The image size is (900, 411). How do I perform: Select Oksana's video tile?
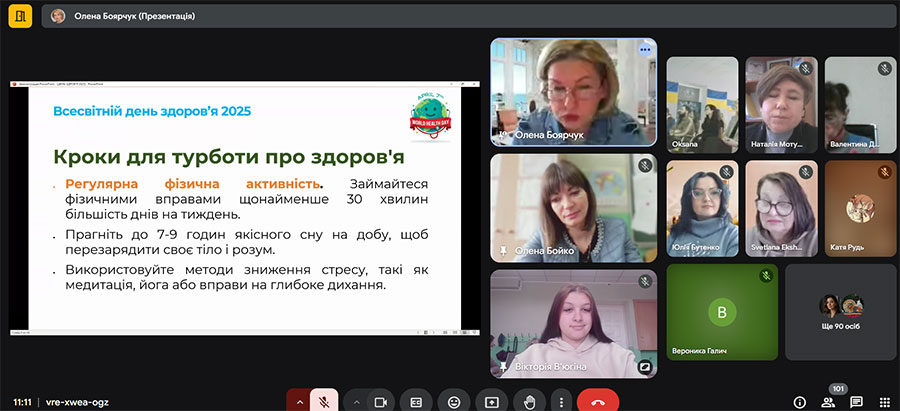703,104
